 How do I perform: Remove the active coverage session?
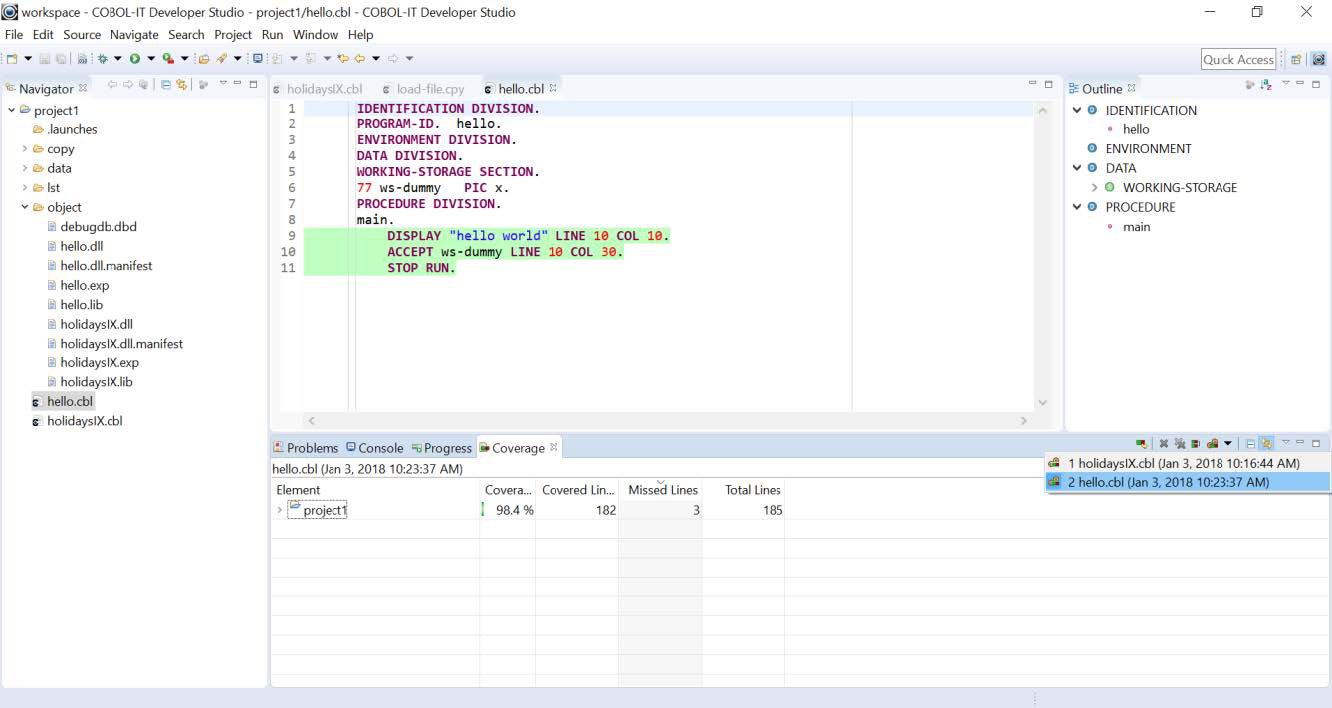click(x=1164, y=444)
